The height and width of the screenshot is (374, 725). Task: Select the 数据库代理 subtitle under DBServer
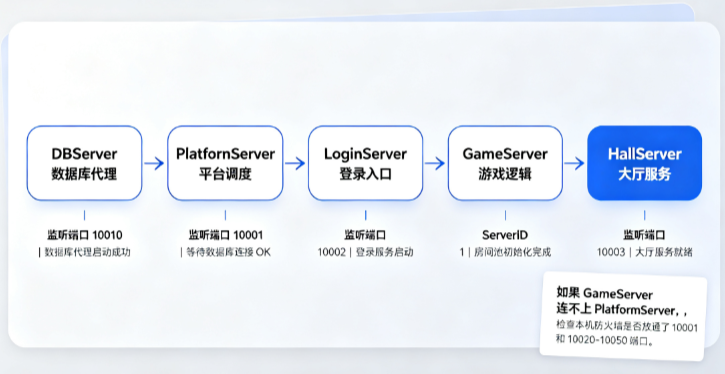(84, 174)
